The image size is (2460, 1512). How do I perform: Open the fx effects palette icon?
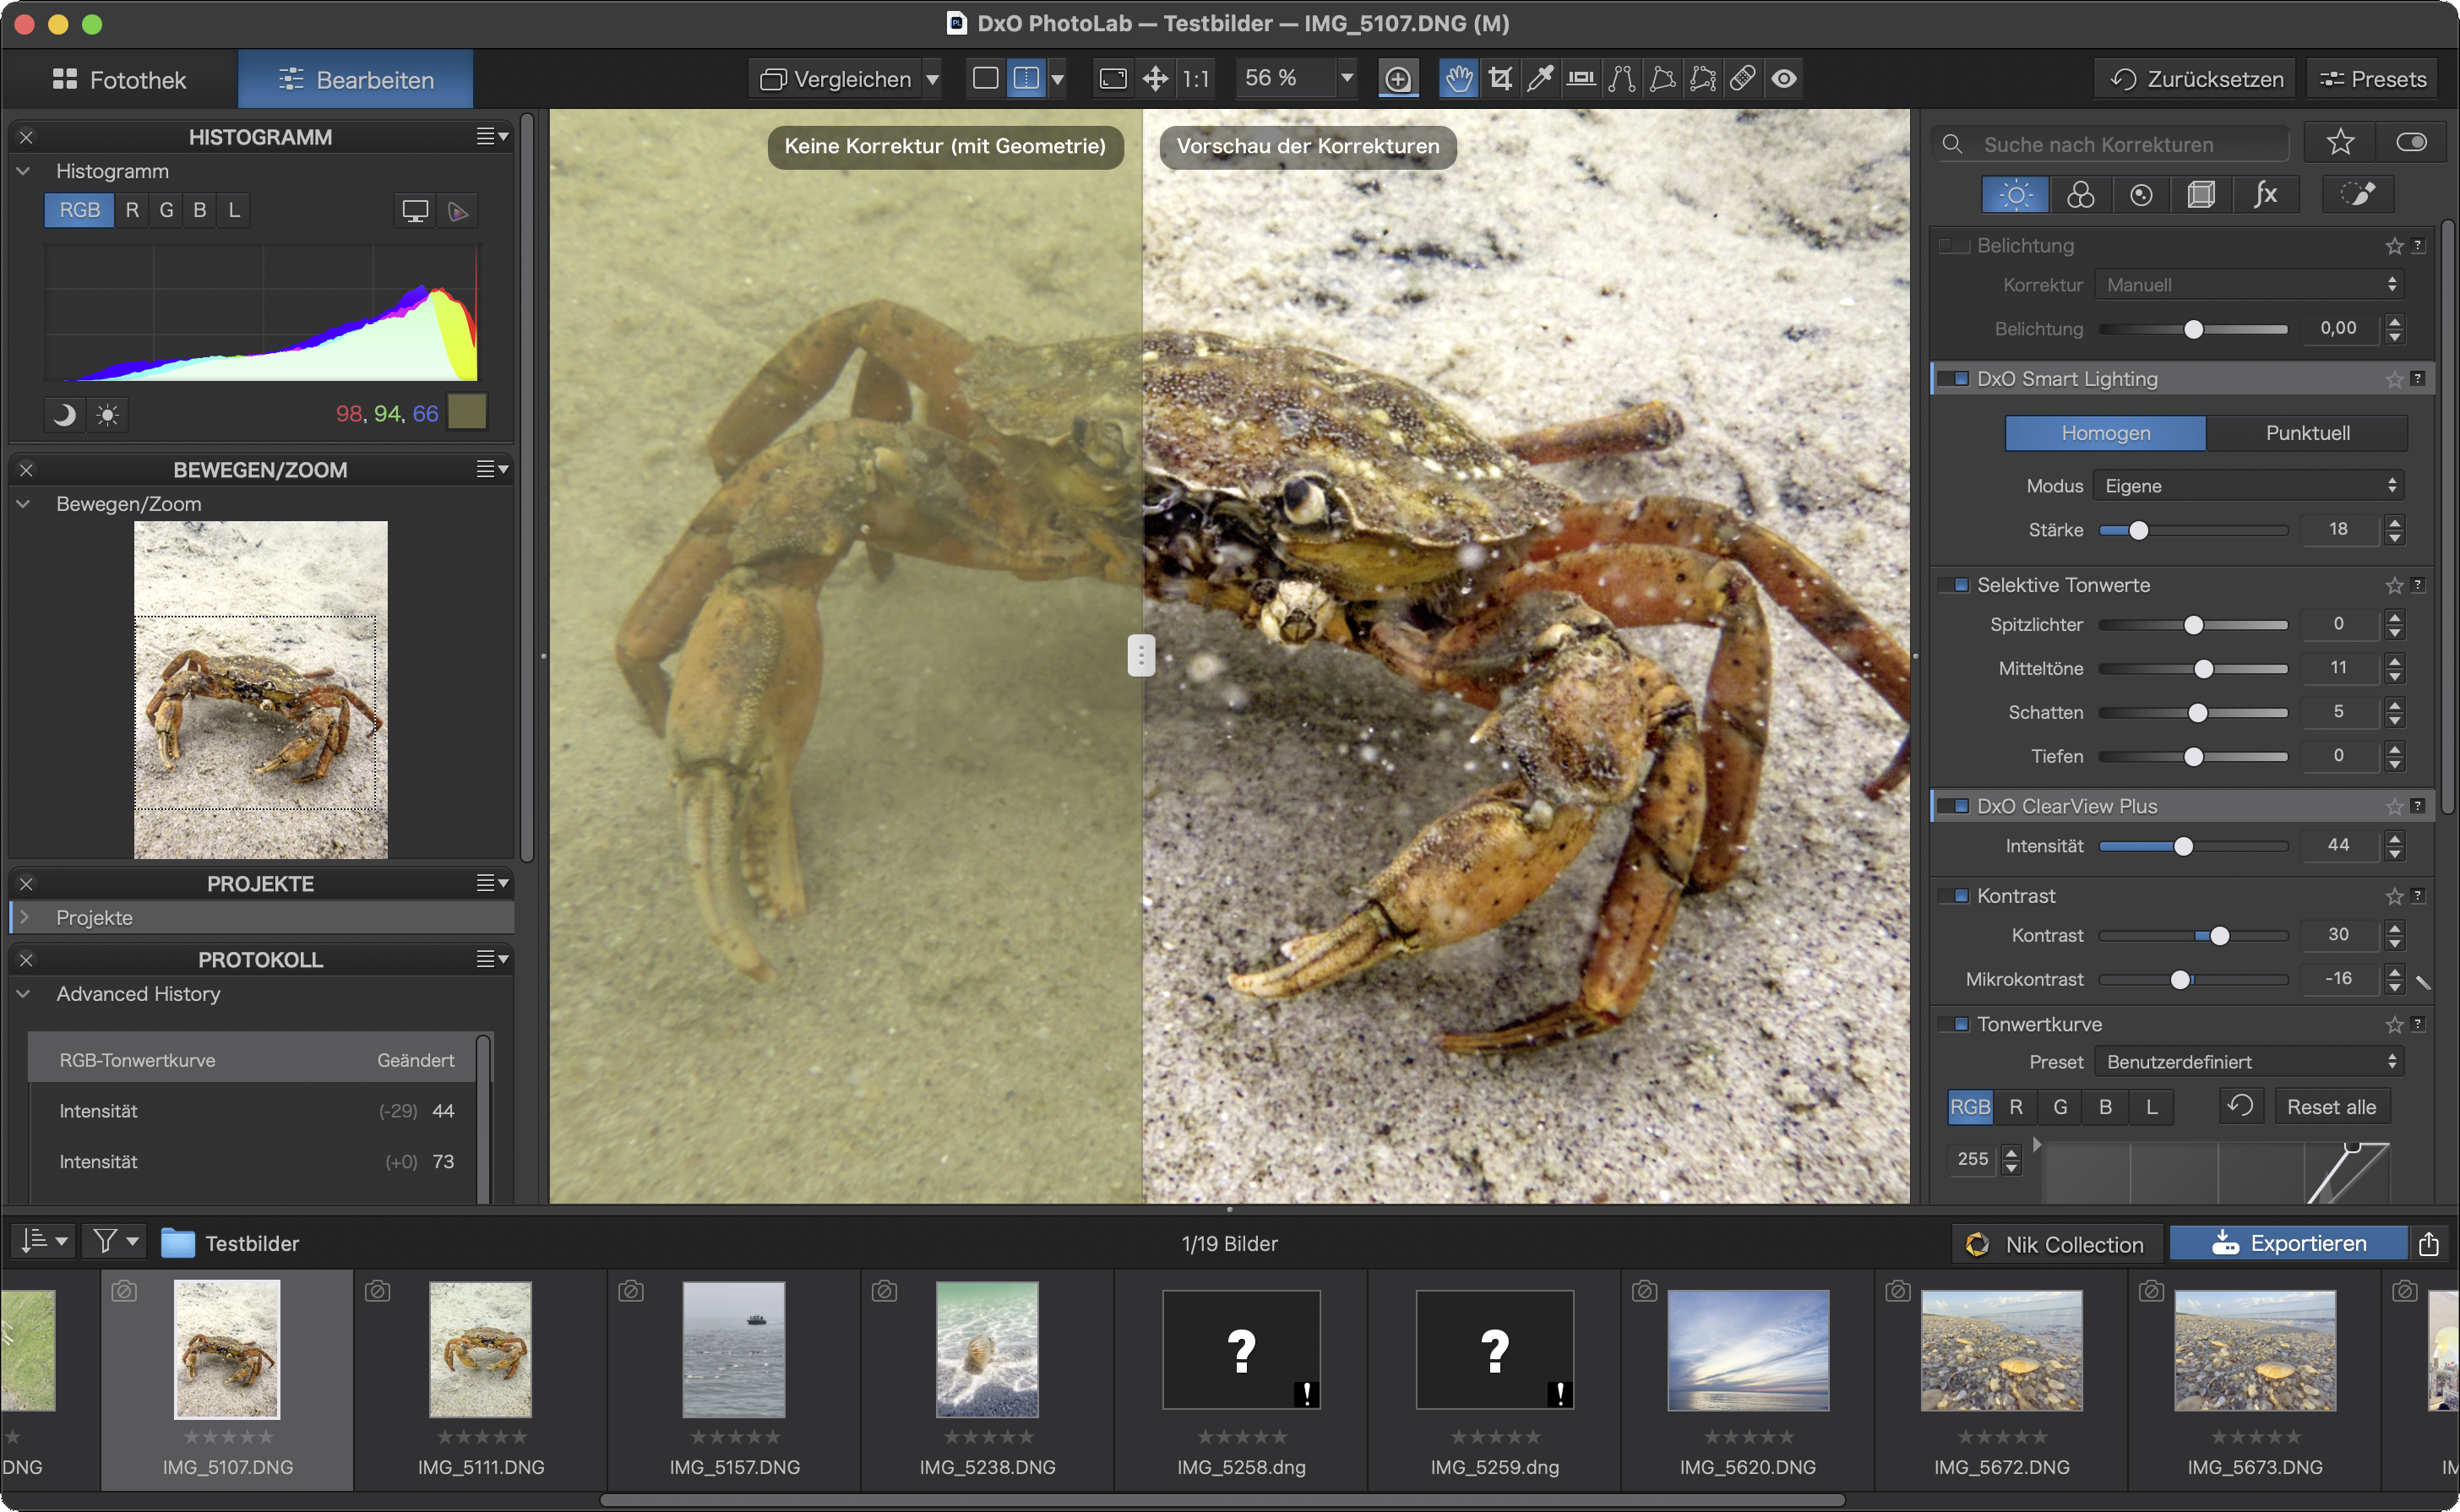(2266, 194)
